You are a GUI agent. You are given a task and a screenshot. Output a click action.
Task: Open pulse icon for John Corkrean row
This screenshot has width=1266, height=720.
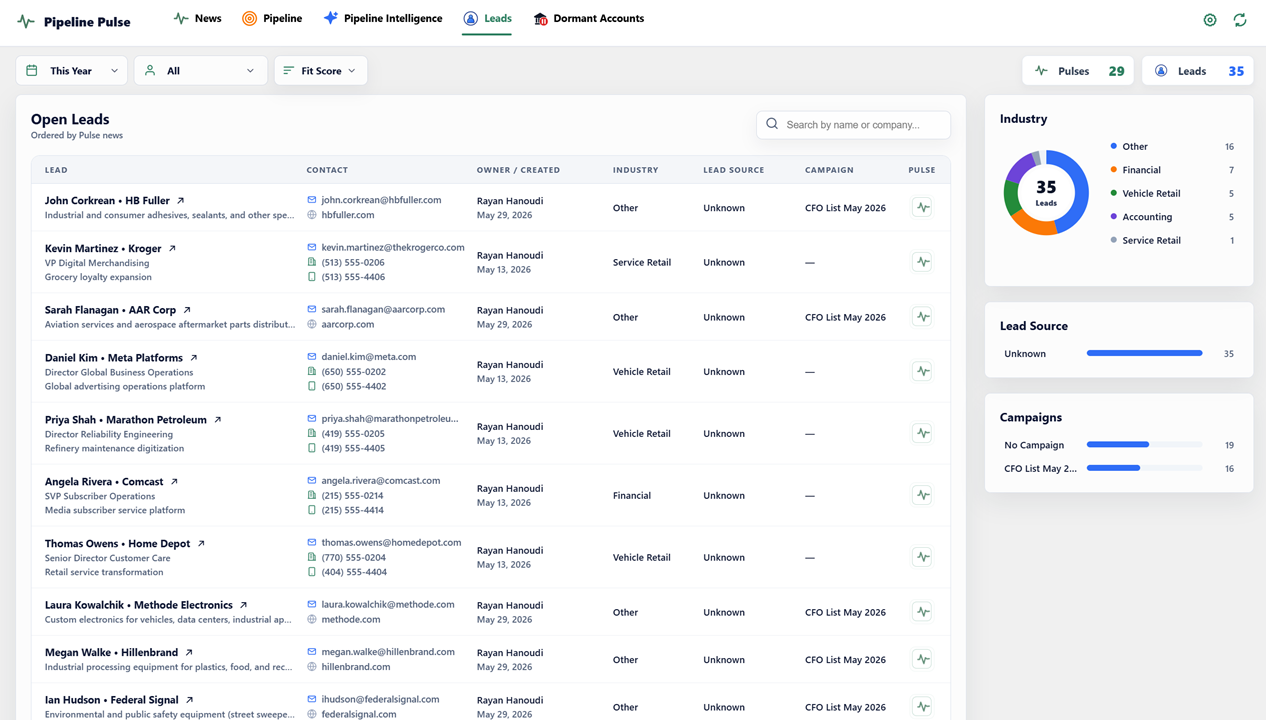point(922,208)
